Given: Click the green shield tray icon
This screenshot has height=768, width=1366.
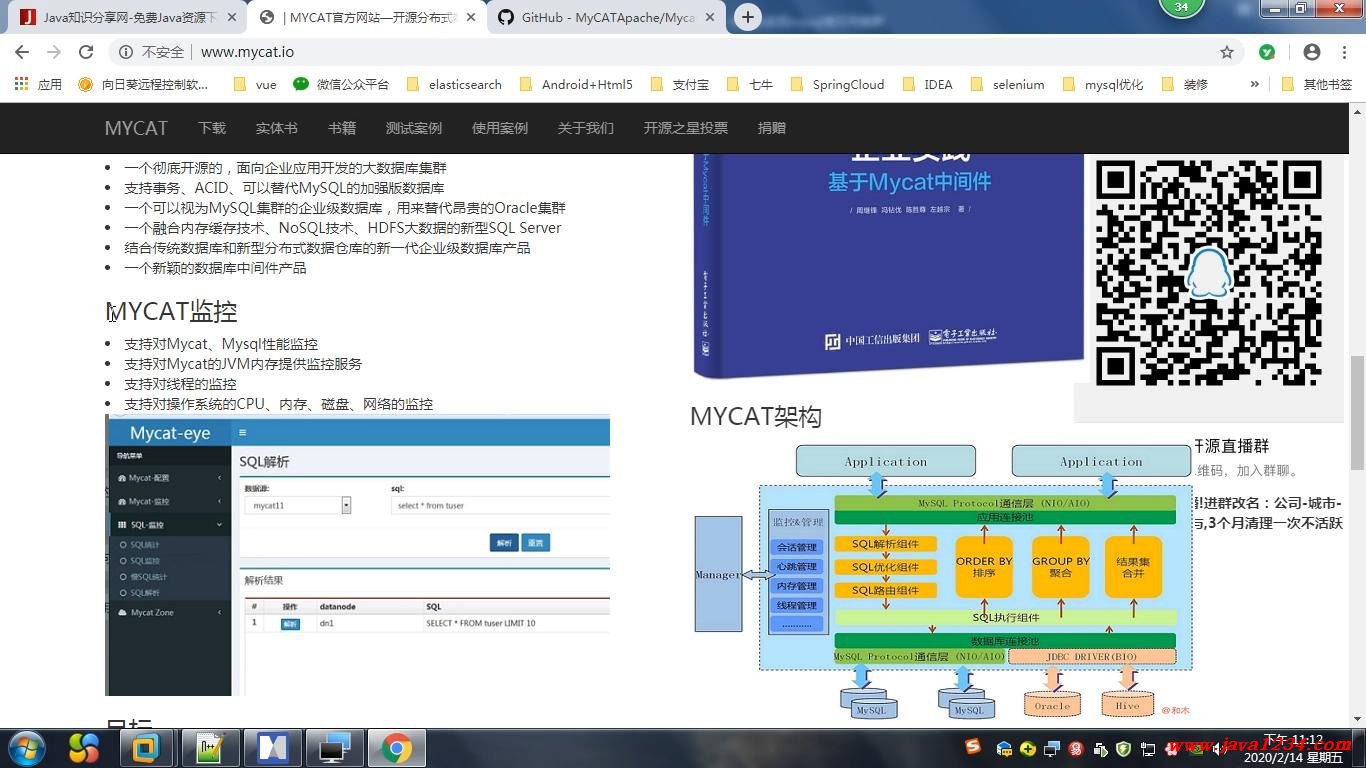Looking at the screenshot, I should pos(1123,748).
